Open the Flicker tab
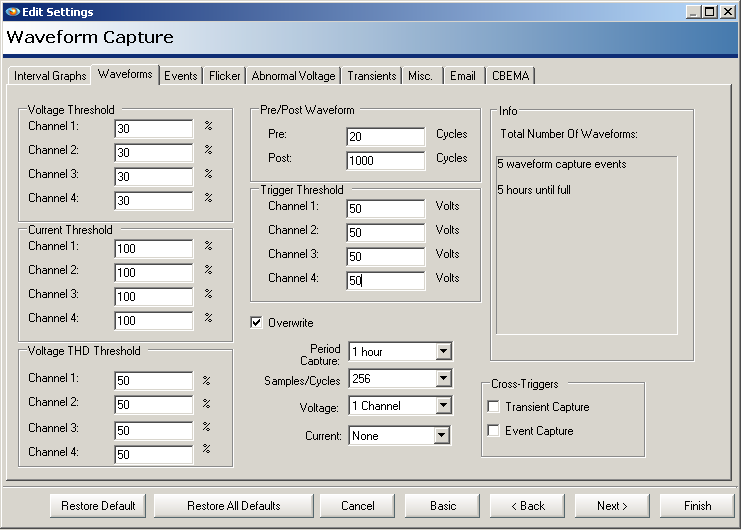This screenshot has height=530, width=741. tap(224, 76)
